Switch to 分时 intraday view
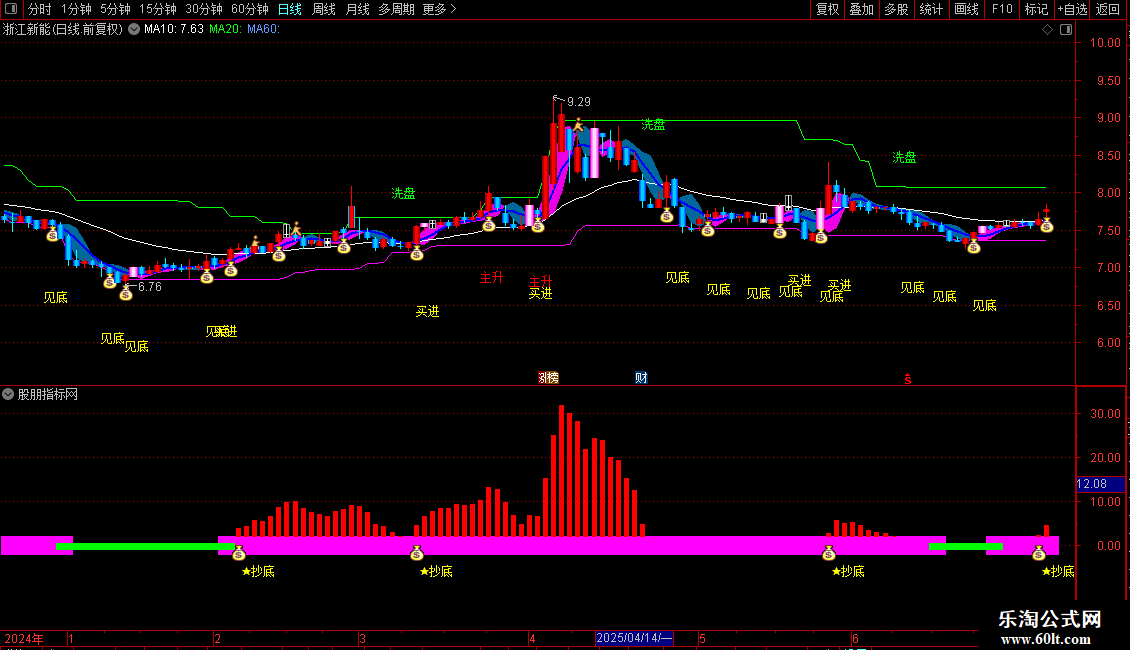 coord(40,9)
